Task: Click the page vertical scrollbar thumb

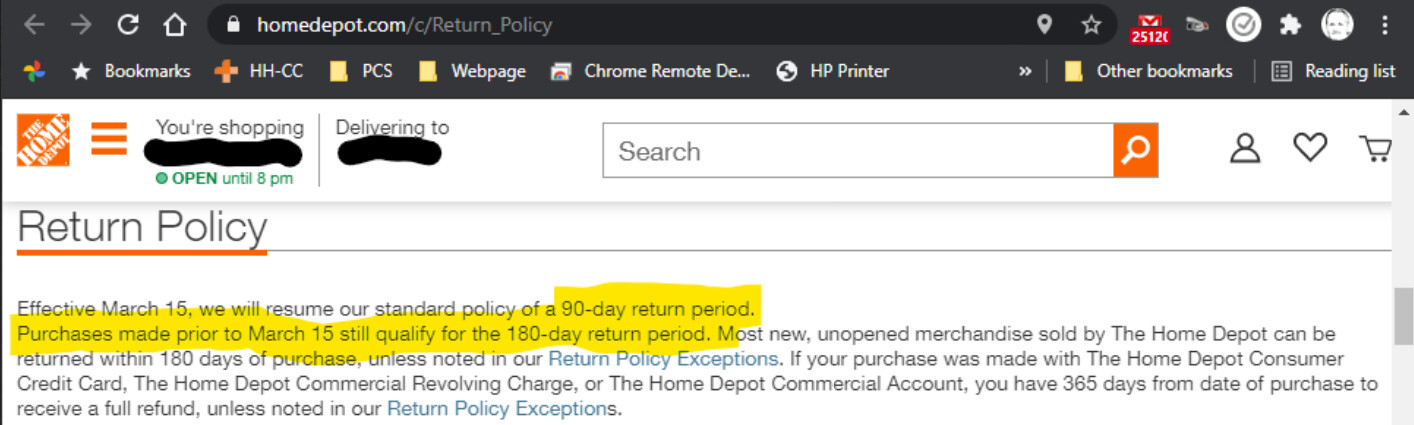Action: (x=1403, y=318)
